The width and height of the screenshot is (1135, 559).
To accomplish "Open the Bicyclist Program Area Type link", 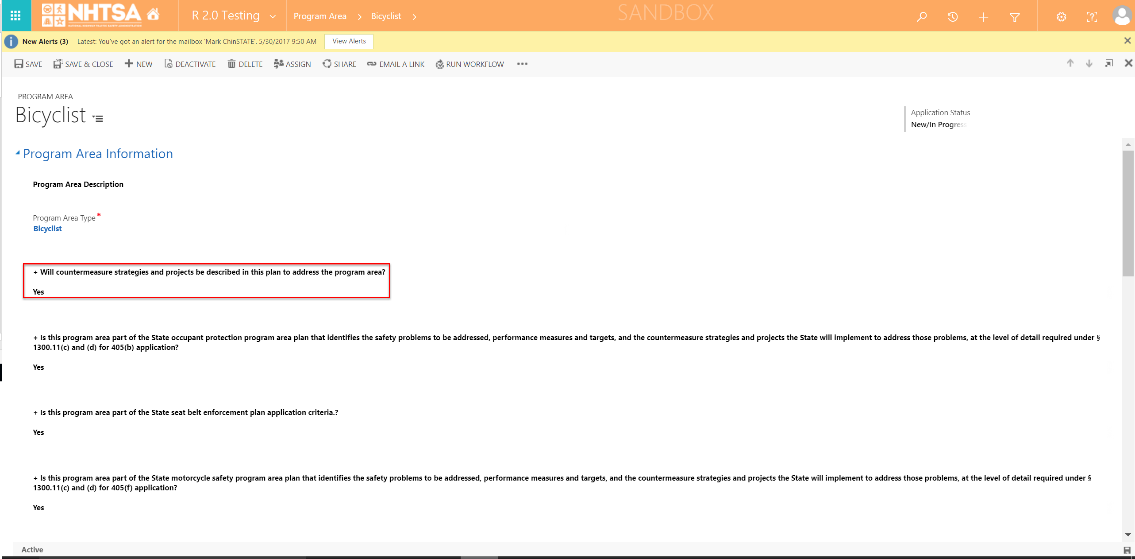I will (x=48, y=229).
